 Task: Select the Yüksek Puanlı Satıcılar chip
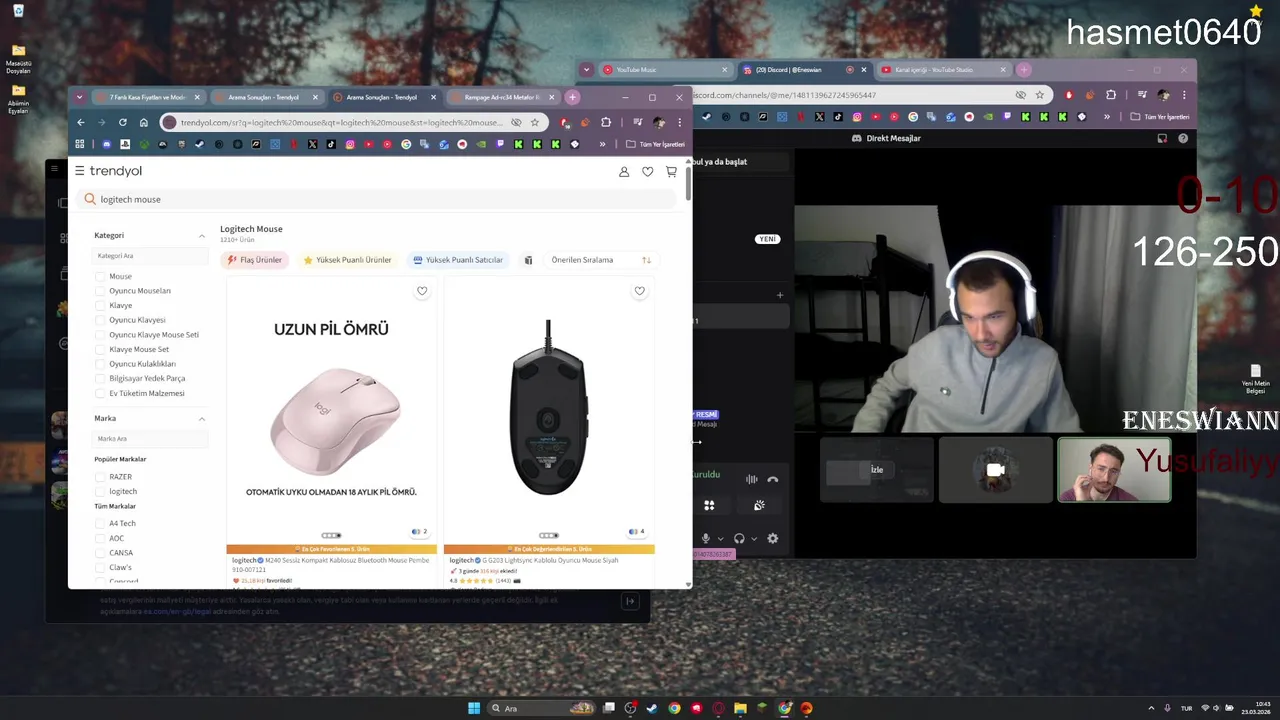pyautogui.click(x=458, y=260)
